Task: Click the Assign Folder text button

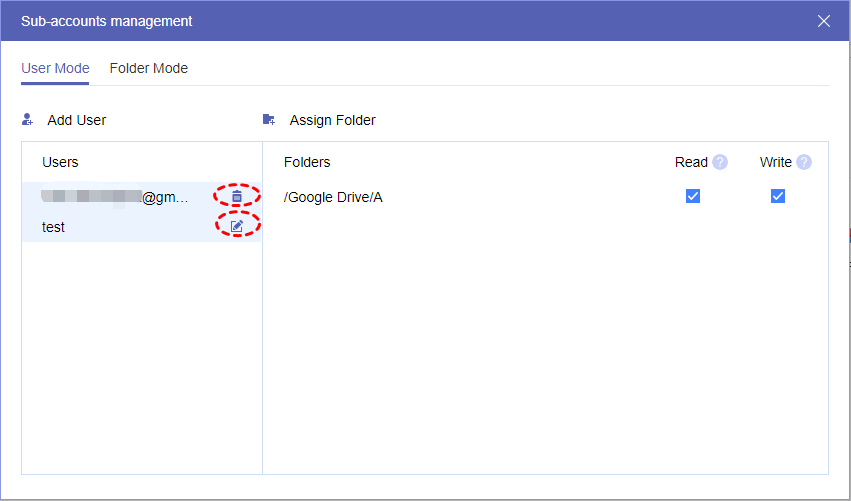Action: [x=333, y=120]
